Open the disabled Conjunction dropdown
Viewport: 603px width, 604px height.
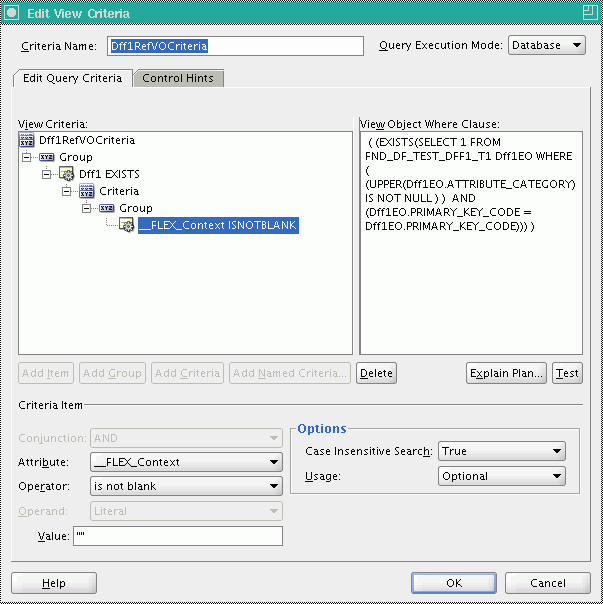[x=186, y=438]
